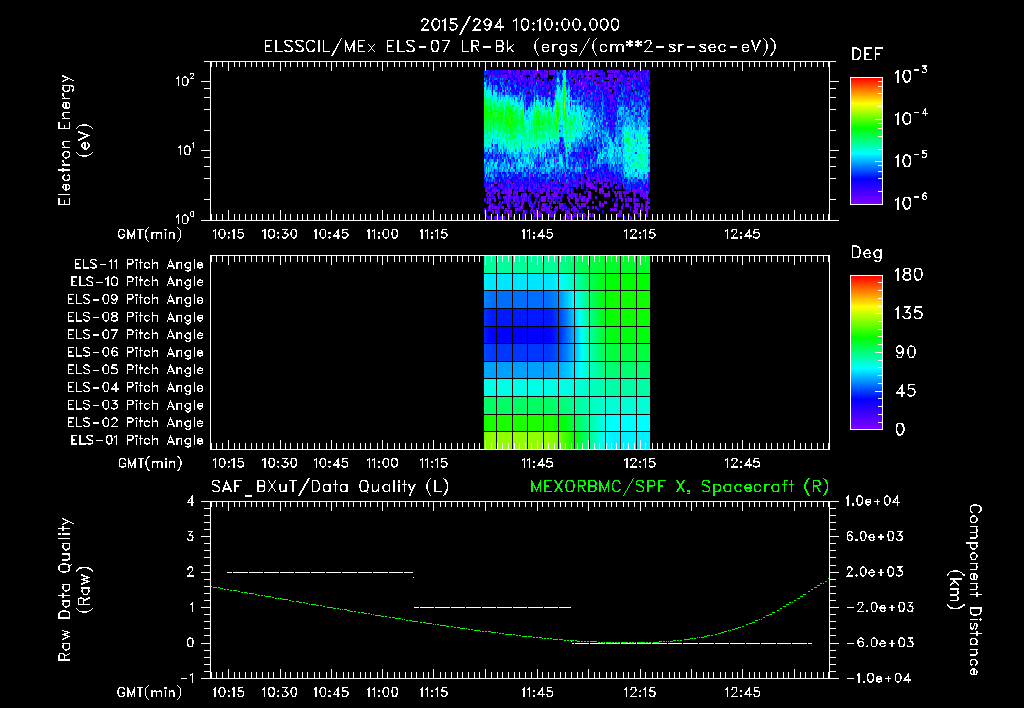Click the ELS-05 Pitch Angle row label
This screenshot has height=708, width=1024.
[135, 370]
